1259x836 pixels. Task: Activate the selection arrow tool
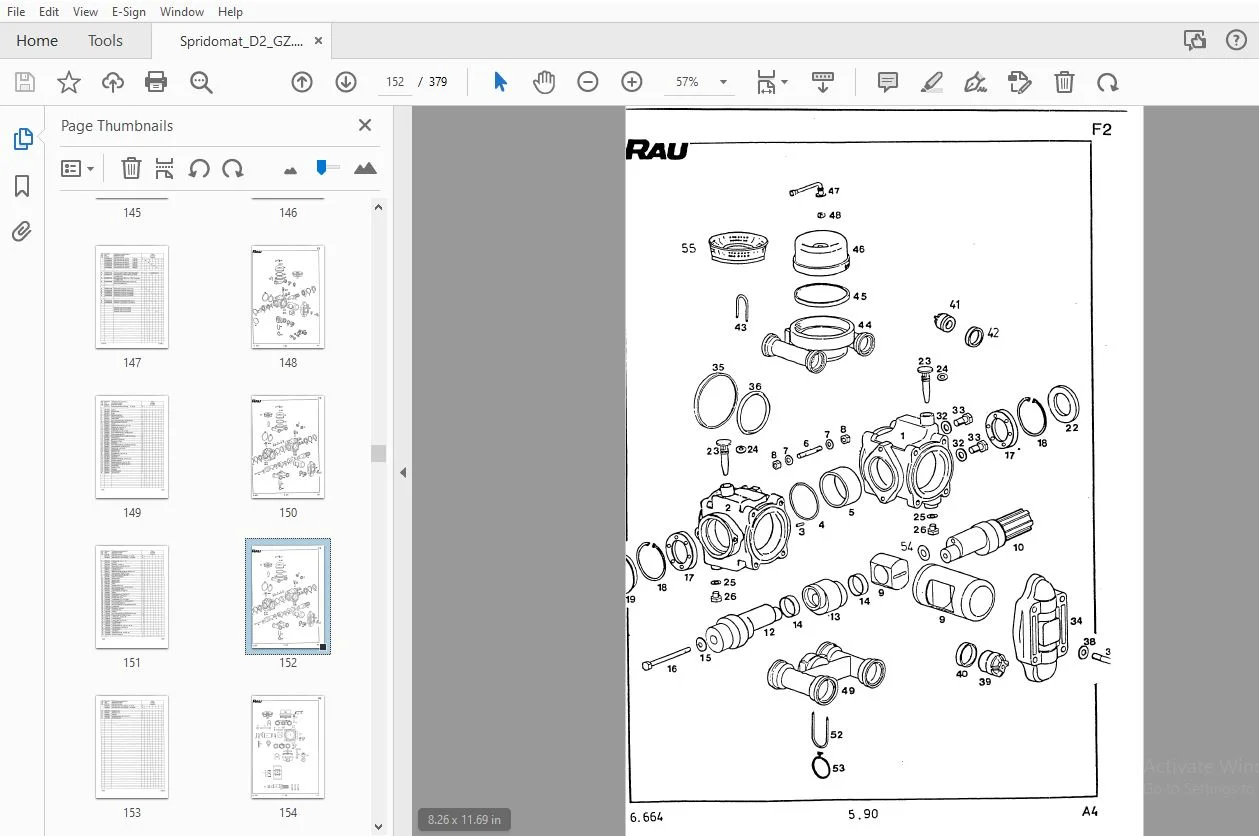tap(500, 82)
